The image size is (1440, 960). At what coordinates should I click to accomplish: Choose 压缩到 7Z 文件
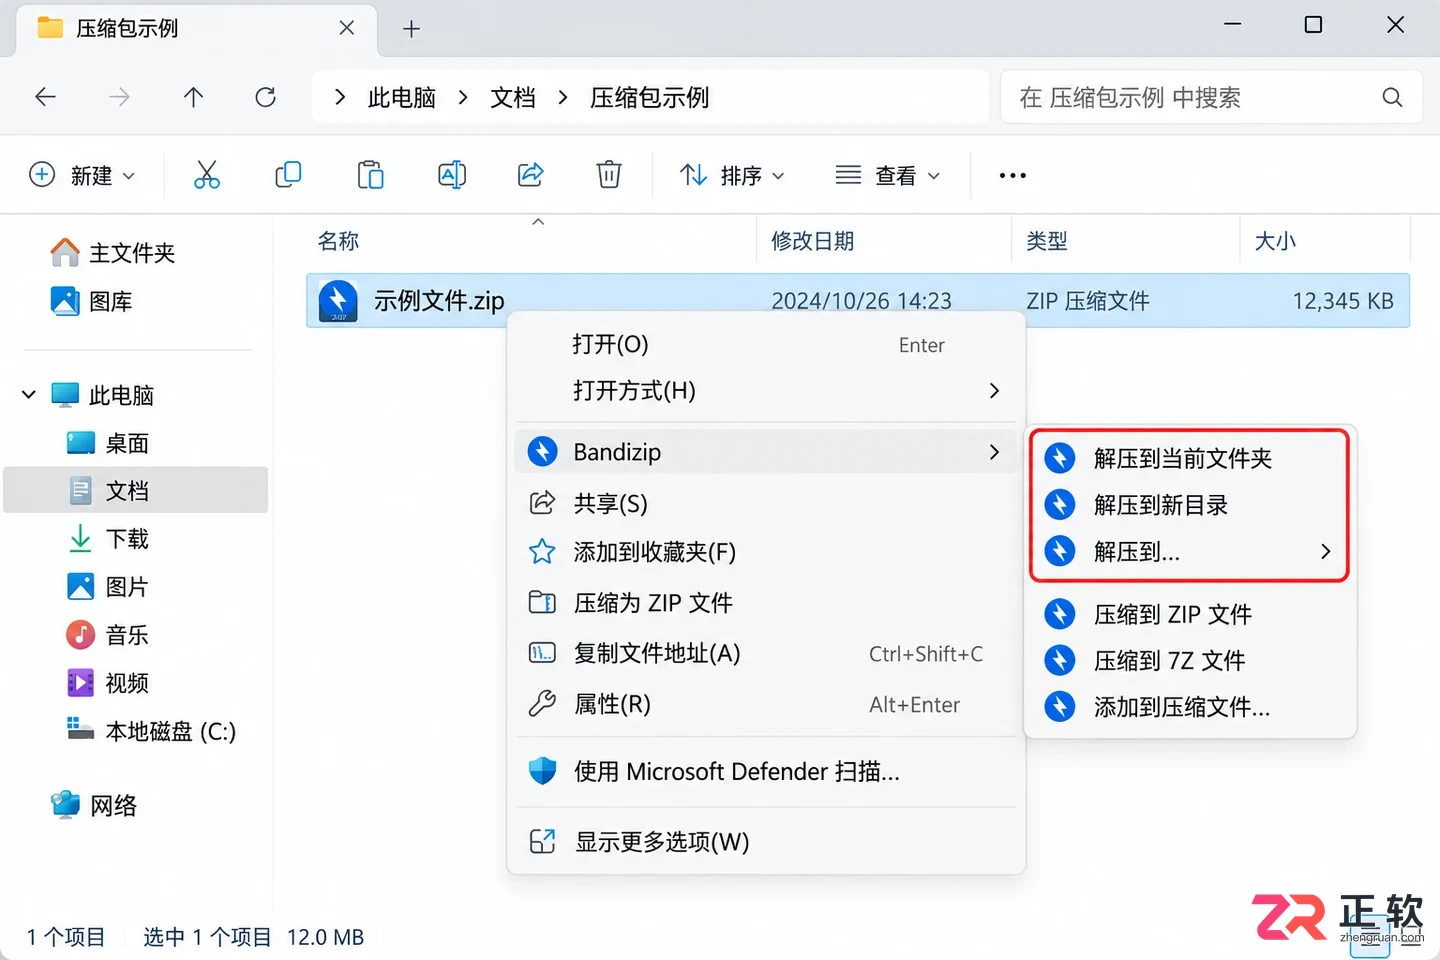[1190, 660]
